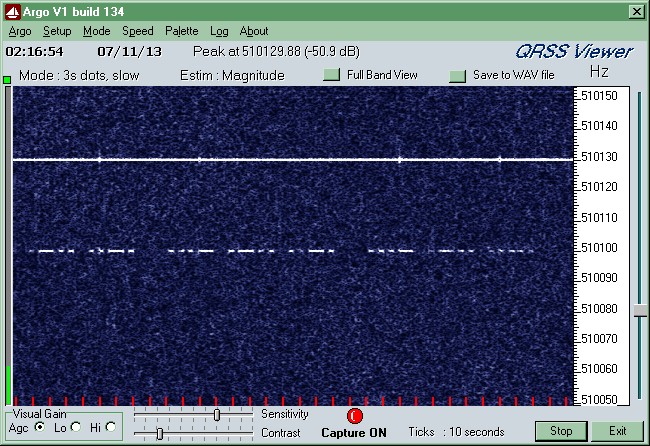Screen dimensions: 650x446
Task: Click the Sensitivity slider handle
Action: point(217,414)
